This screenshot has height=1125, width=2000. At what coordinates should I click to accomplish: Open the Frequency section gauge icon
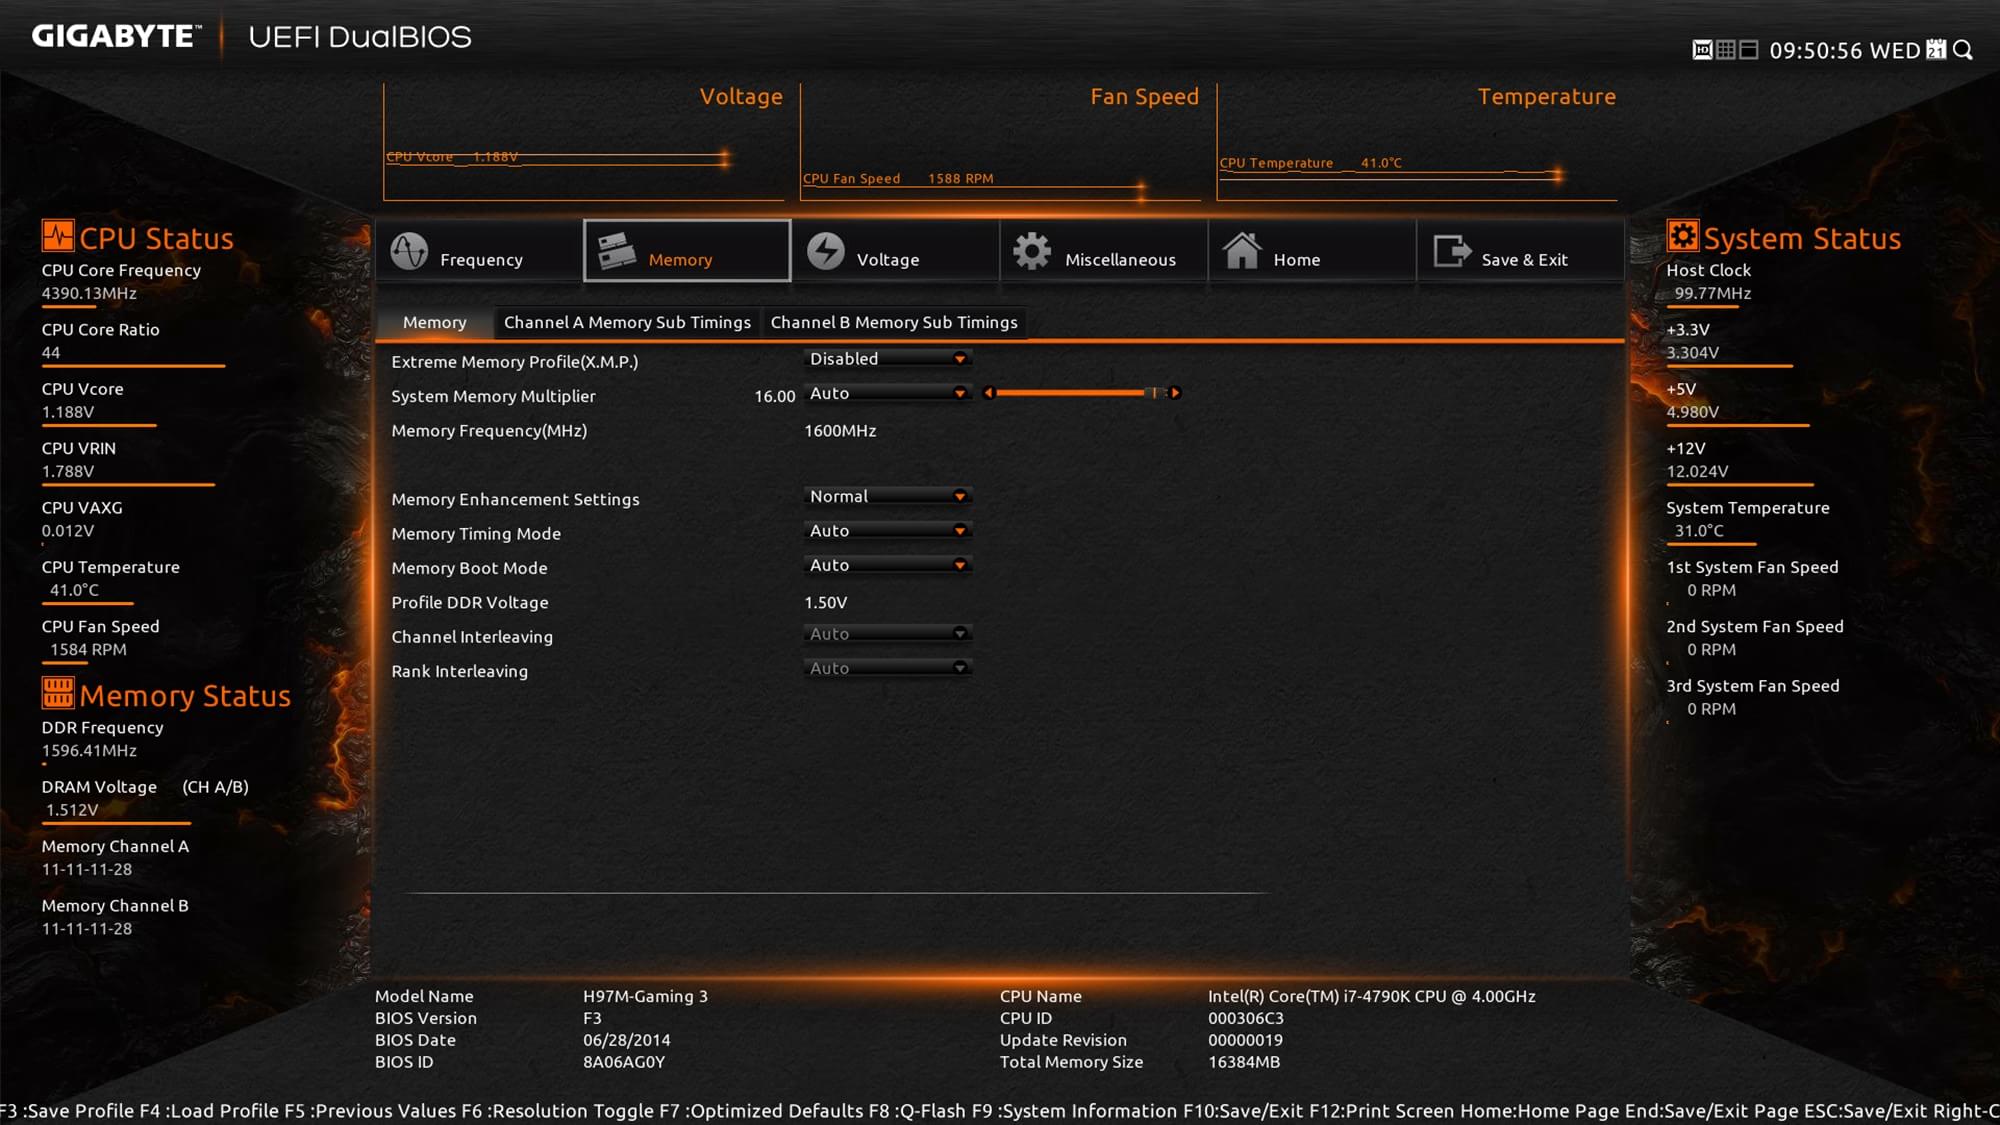click(x=409, y=251)
